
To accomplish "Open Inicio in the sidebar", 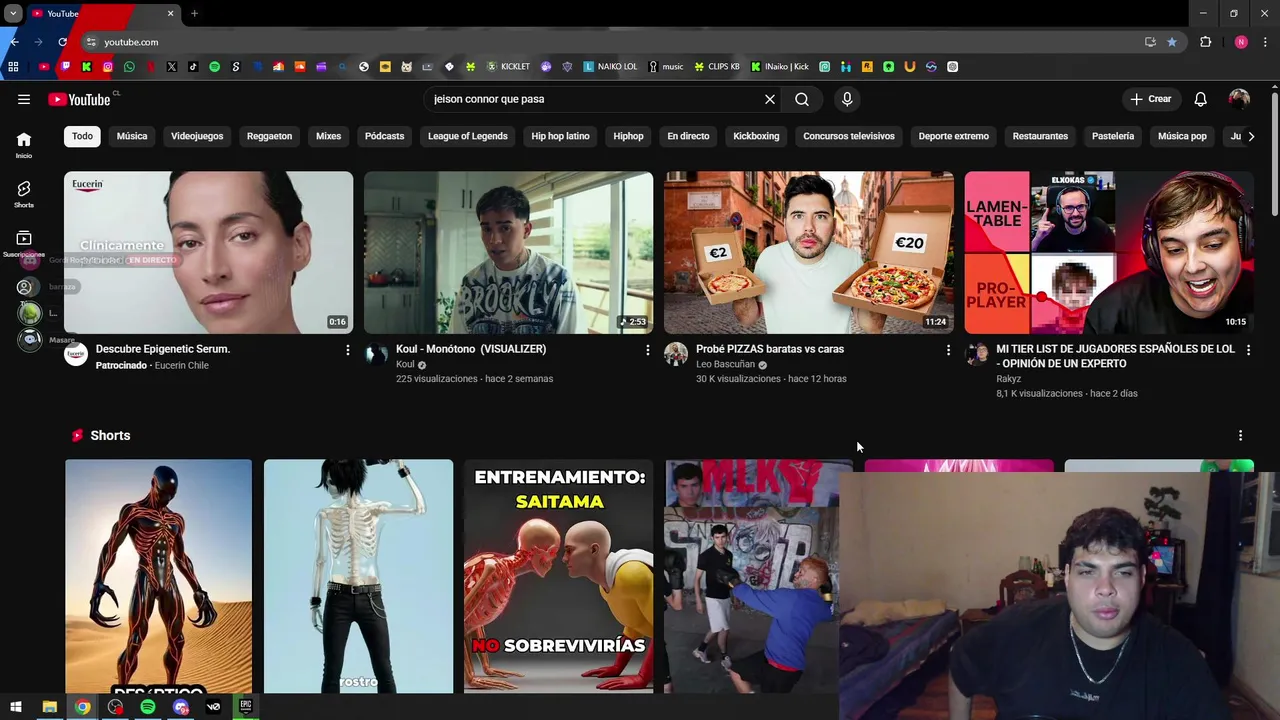I will [24, 145].
